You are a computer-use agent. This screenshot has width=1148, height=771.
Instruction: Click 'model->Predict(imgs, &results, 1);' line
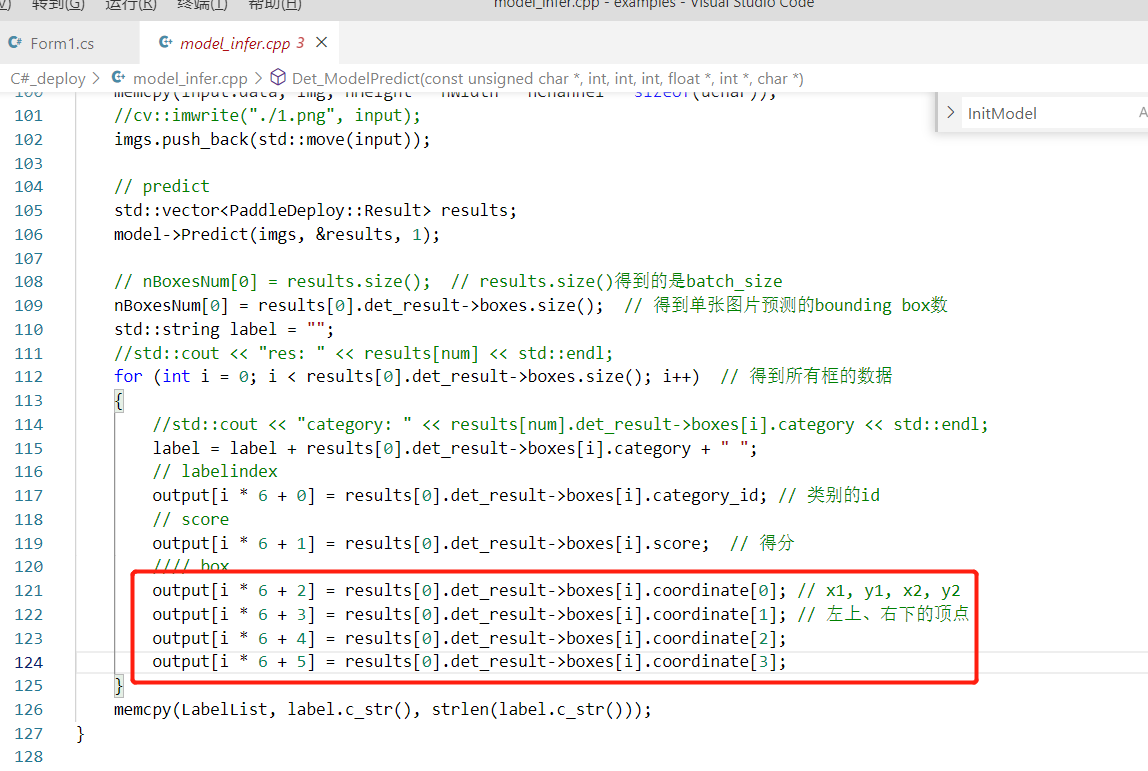tap(277, 234)
